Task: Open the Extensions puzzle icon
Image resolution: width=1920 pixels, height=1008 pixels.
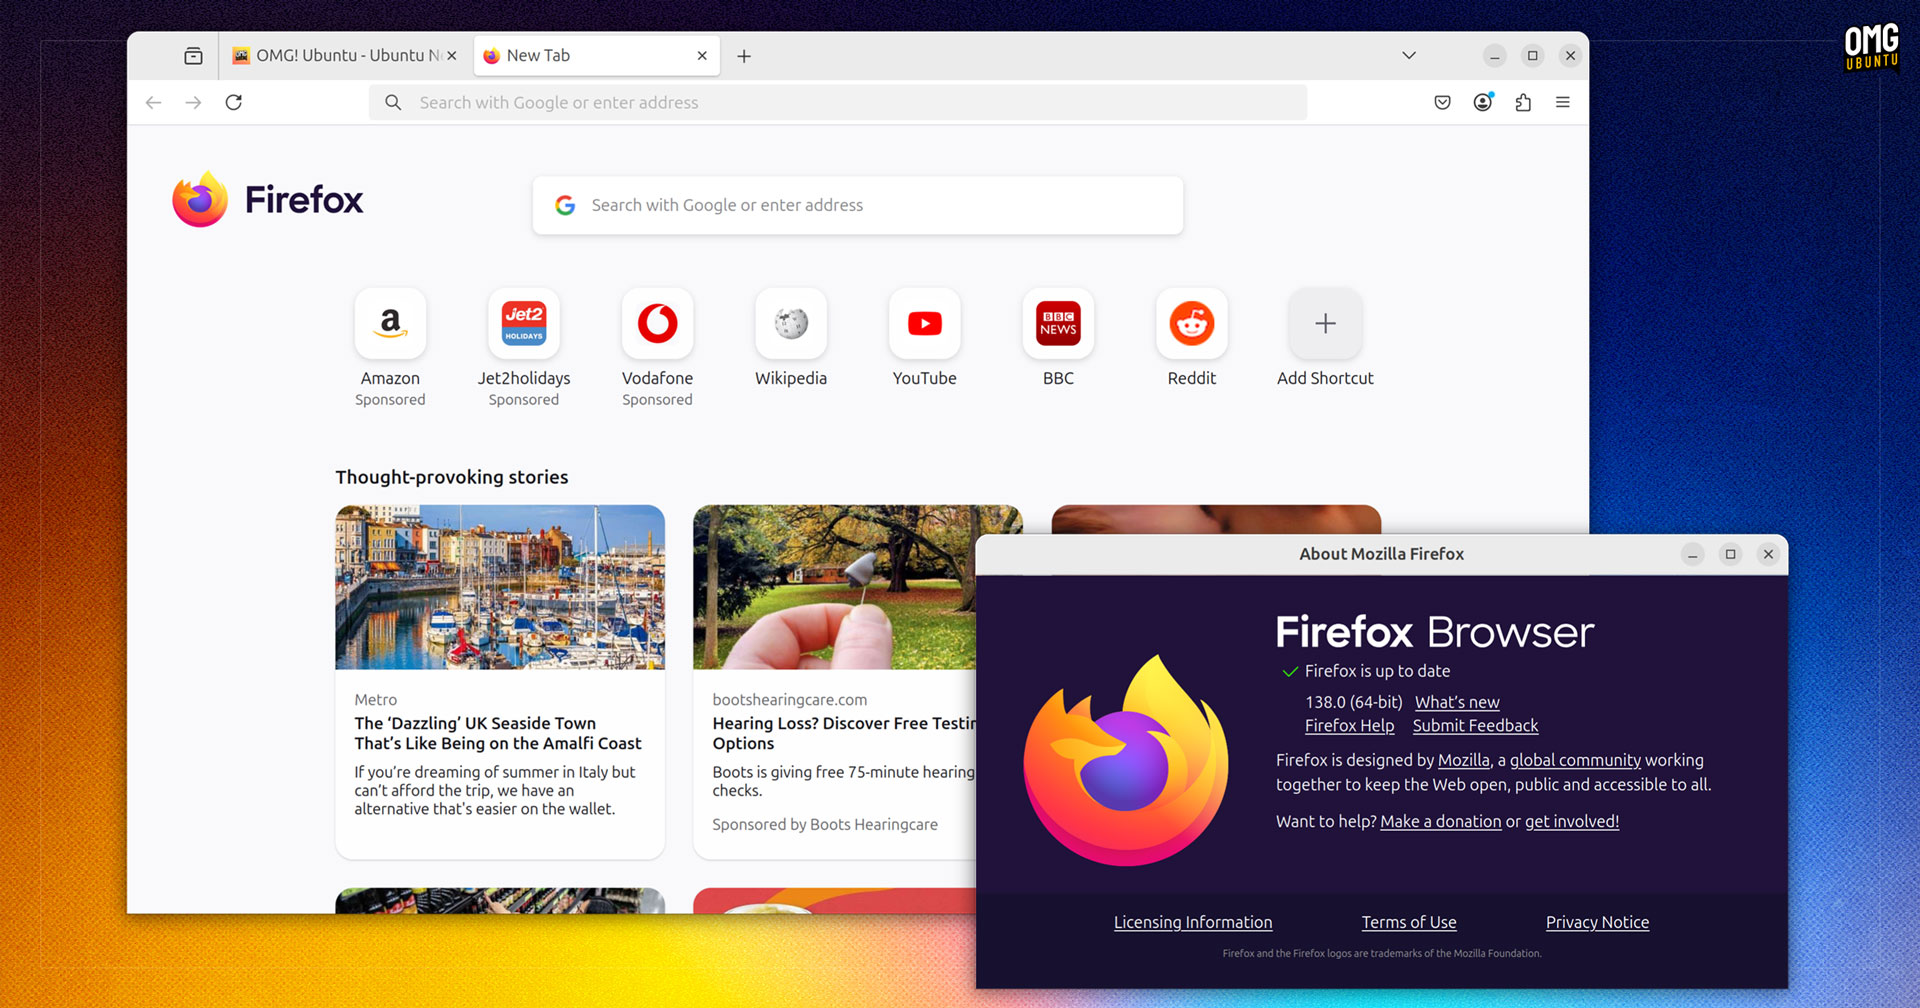Action: [1523, 102]
